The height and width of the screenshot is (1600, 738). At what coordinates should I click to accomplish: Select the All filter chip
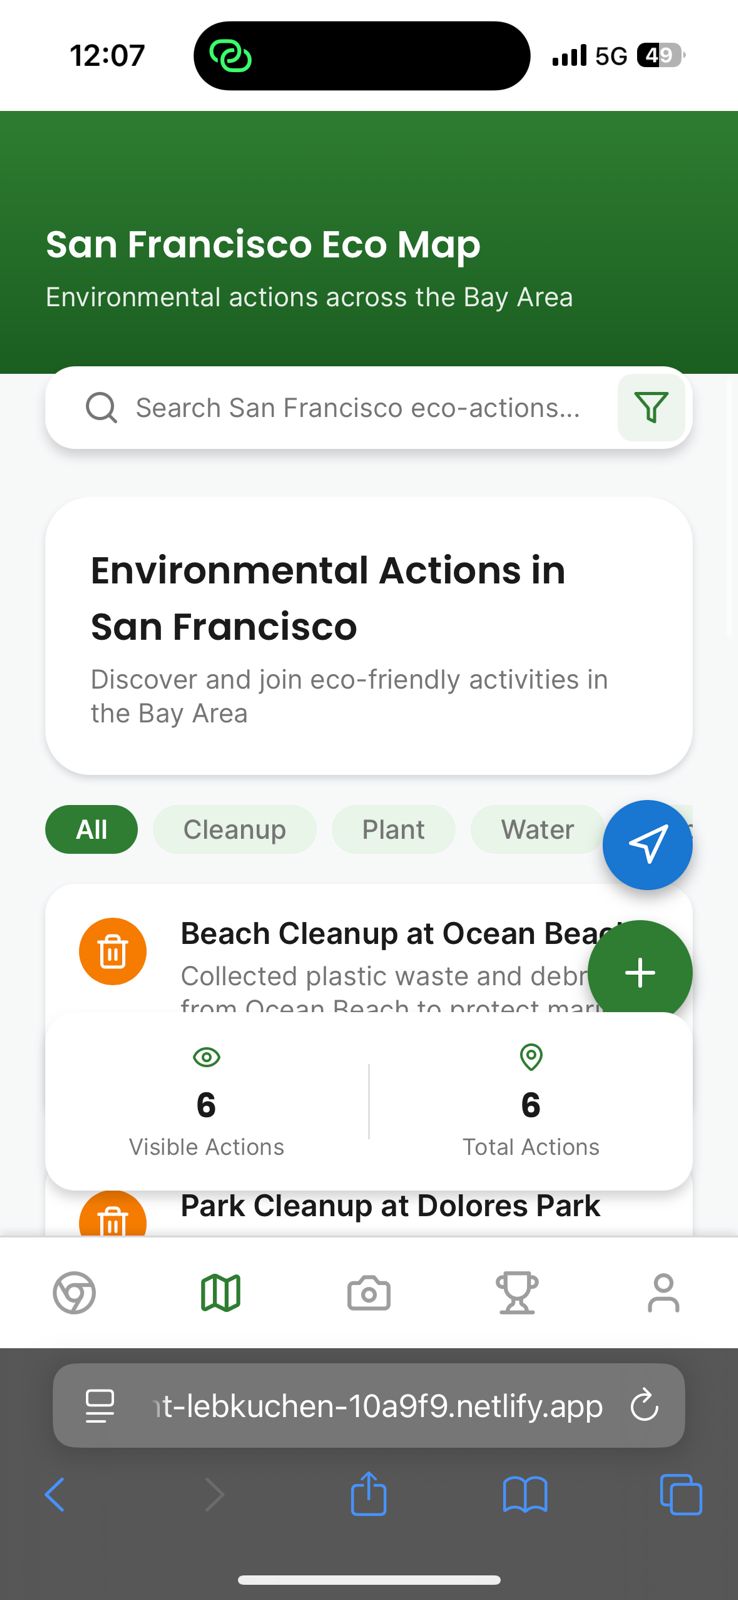[91, 829]
